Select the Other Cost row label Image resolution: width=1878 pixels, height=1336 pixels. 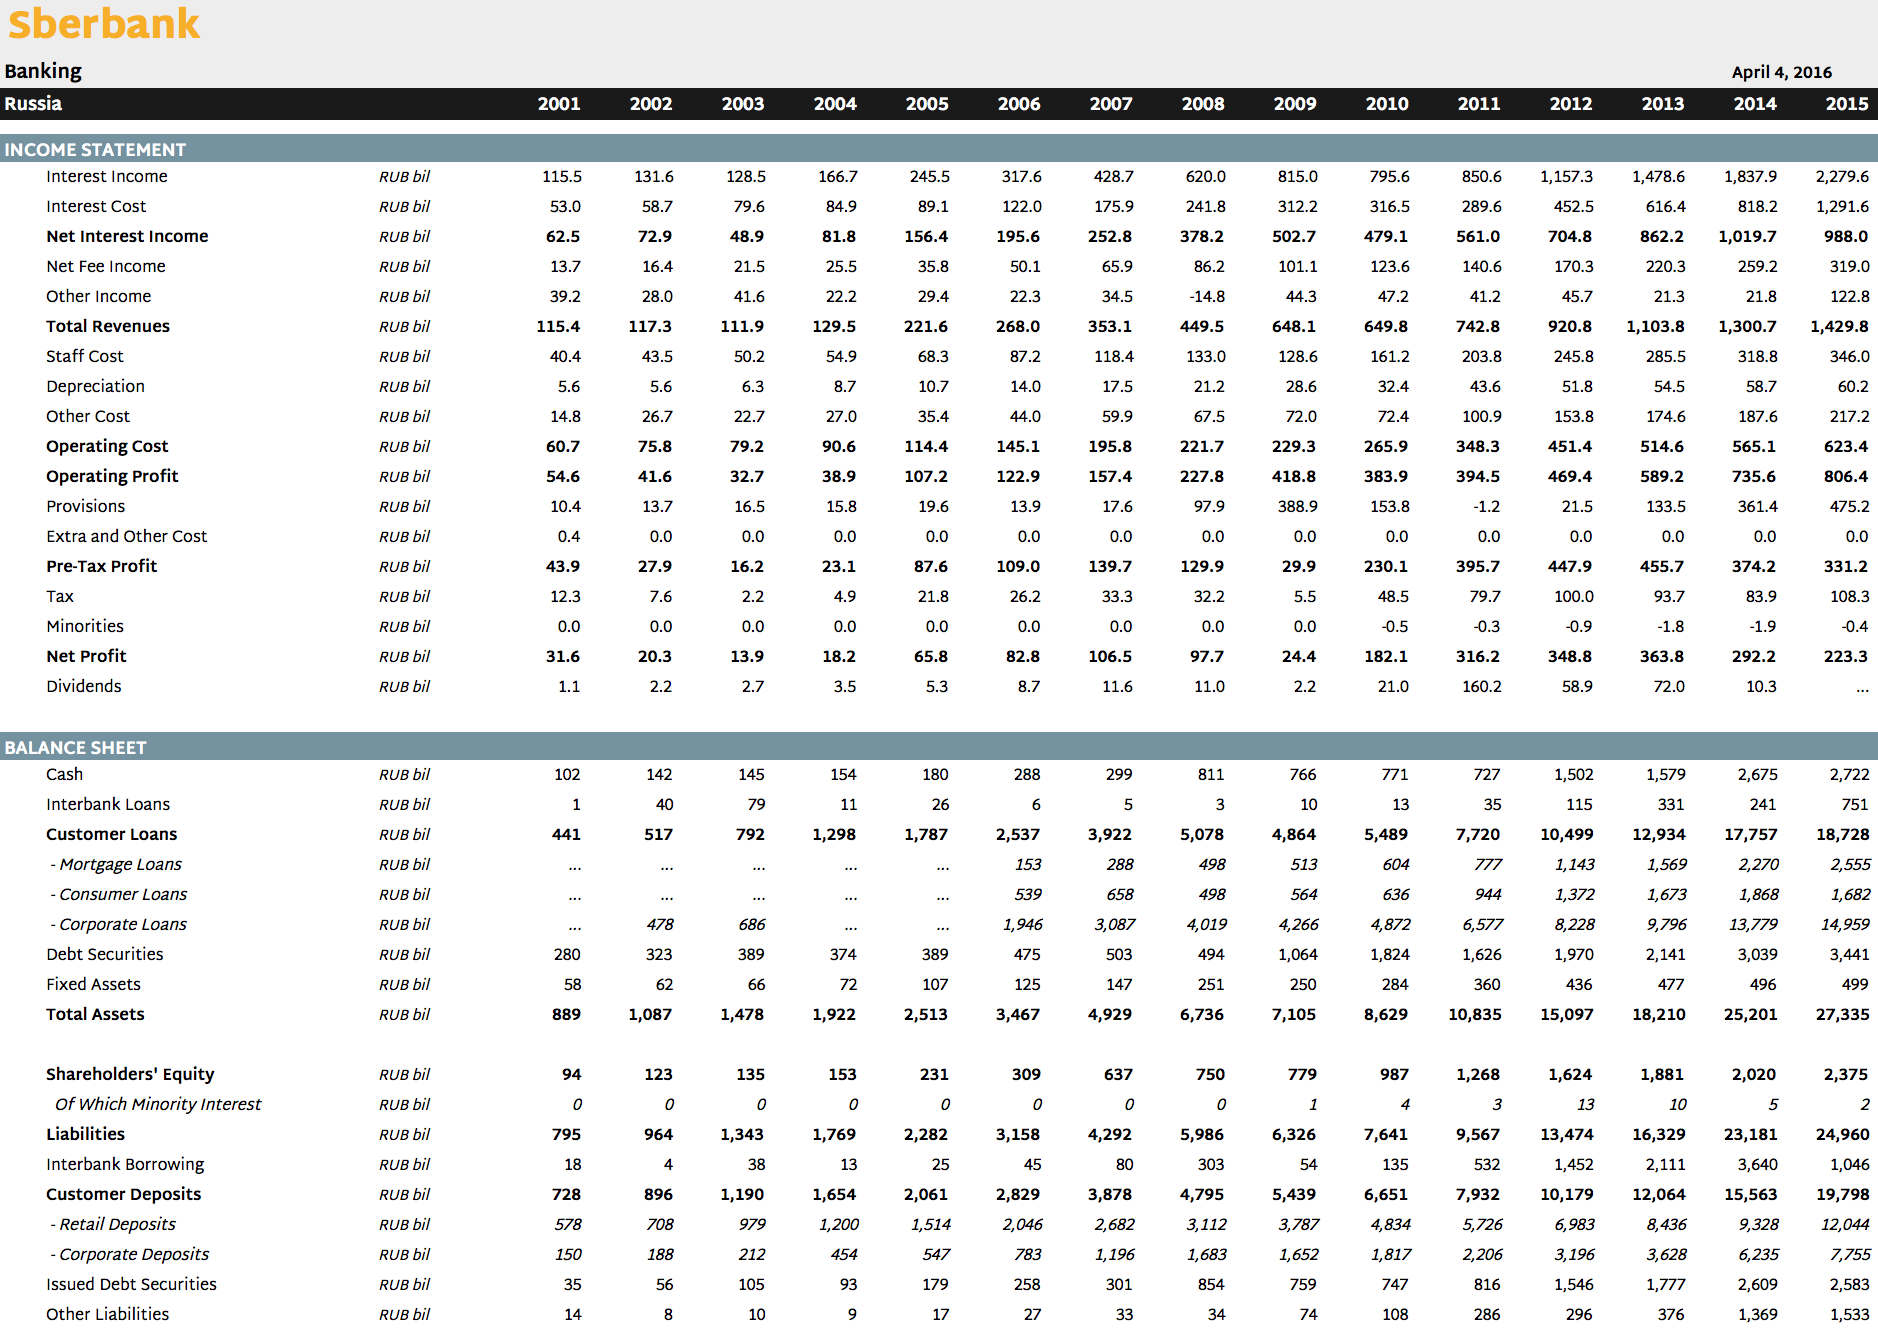click(88, 417)
